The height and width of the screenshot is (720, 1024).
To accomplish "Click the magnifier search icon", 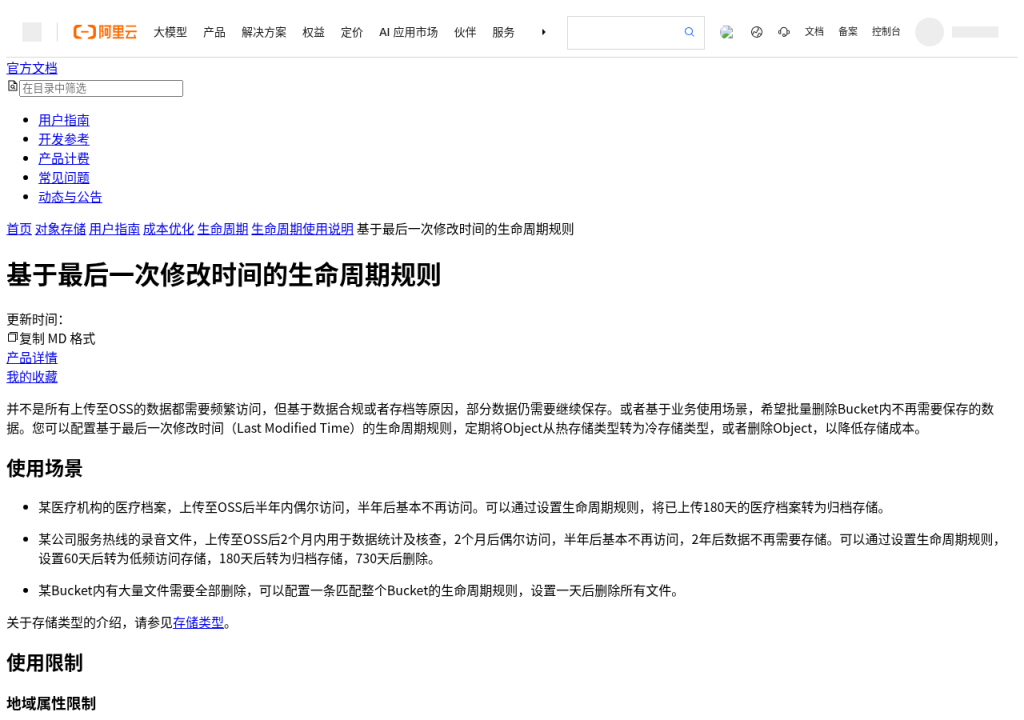I will click(689, 32).
